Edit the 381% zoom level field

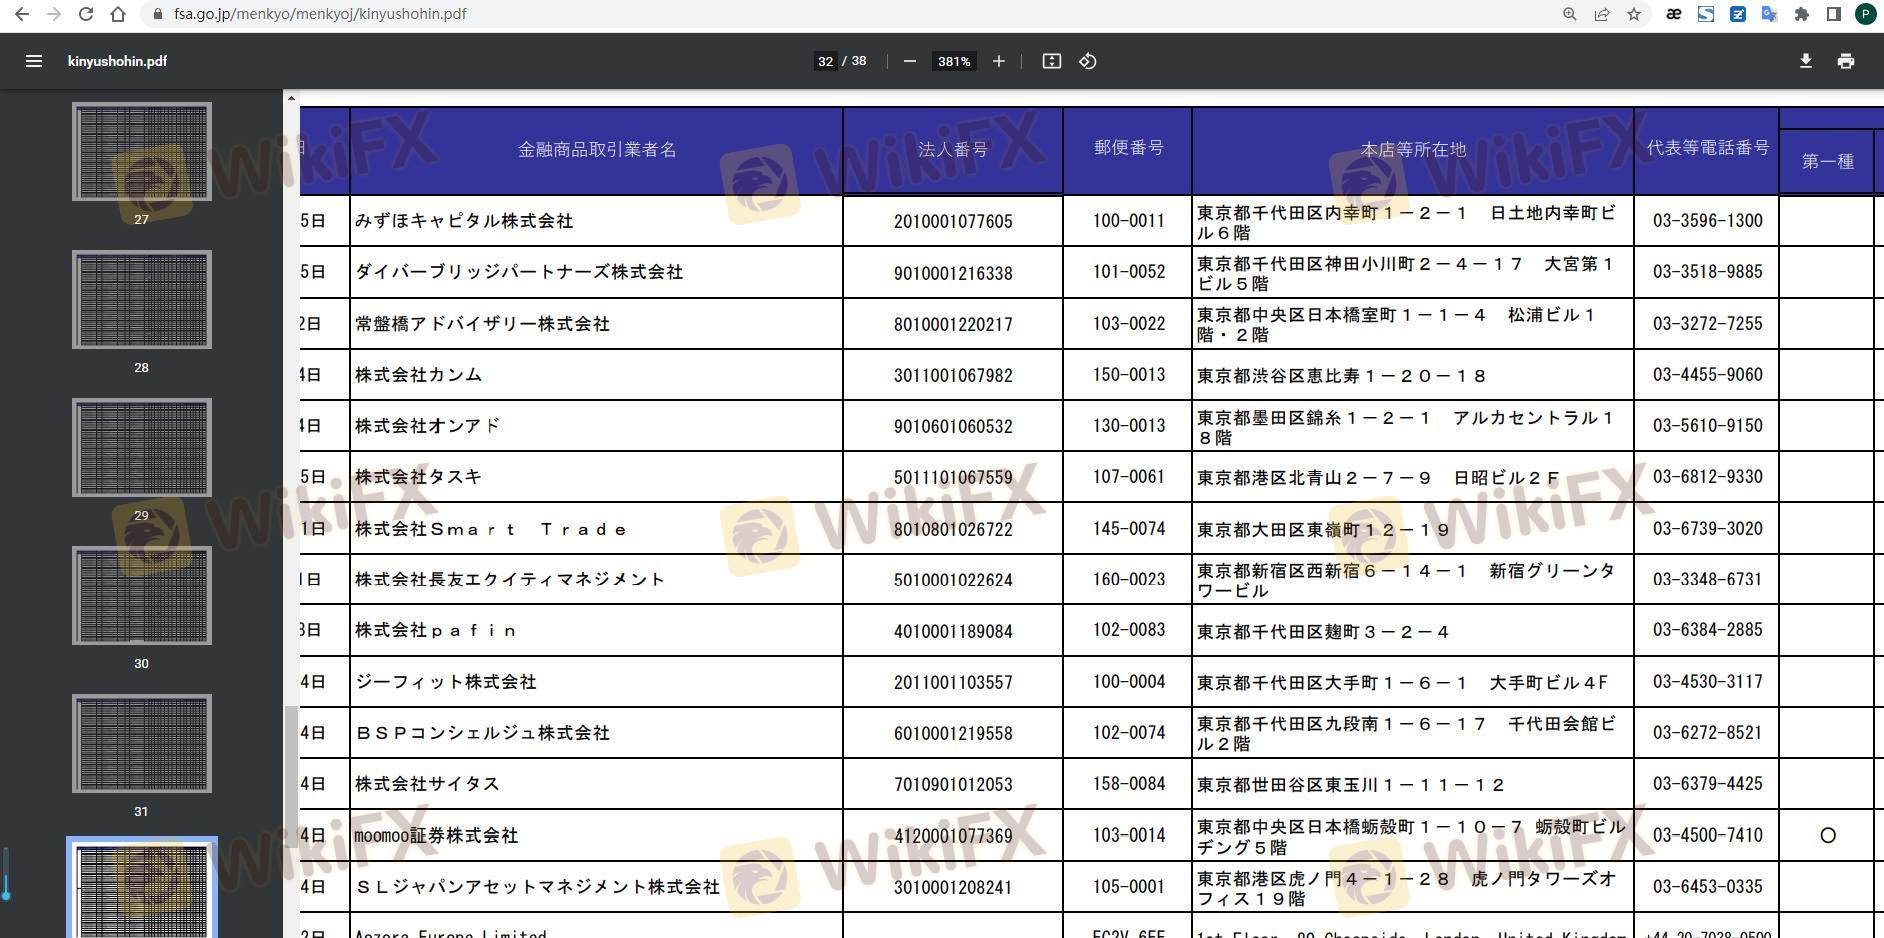tap(953, 61)
